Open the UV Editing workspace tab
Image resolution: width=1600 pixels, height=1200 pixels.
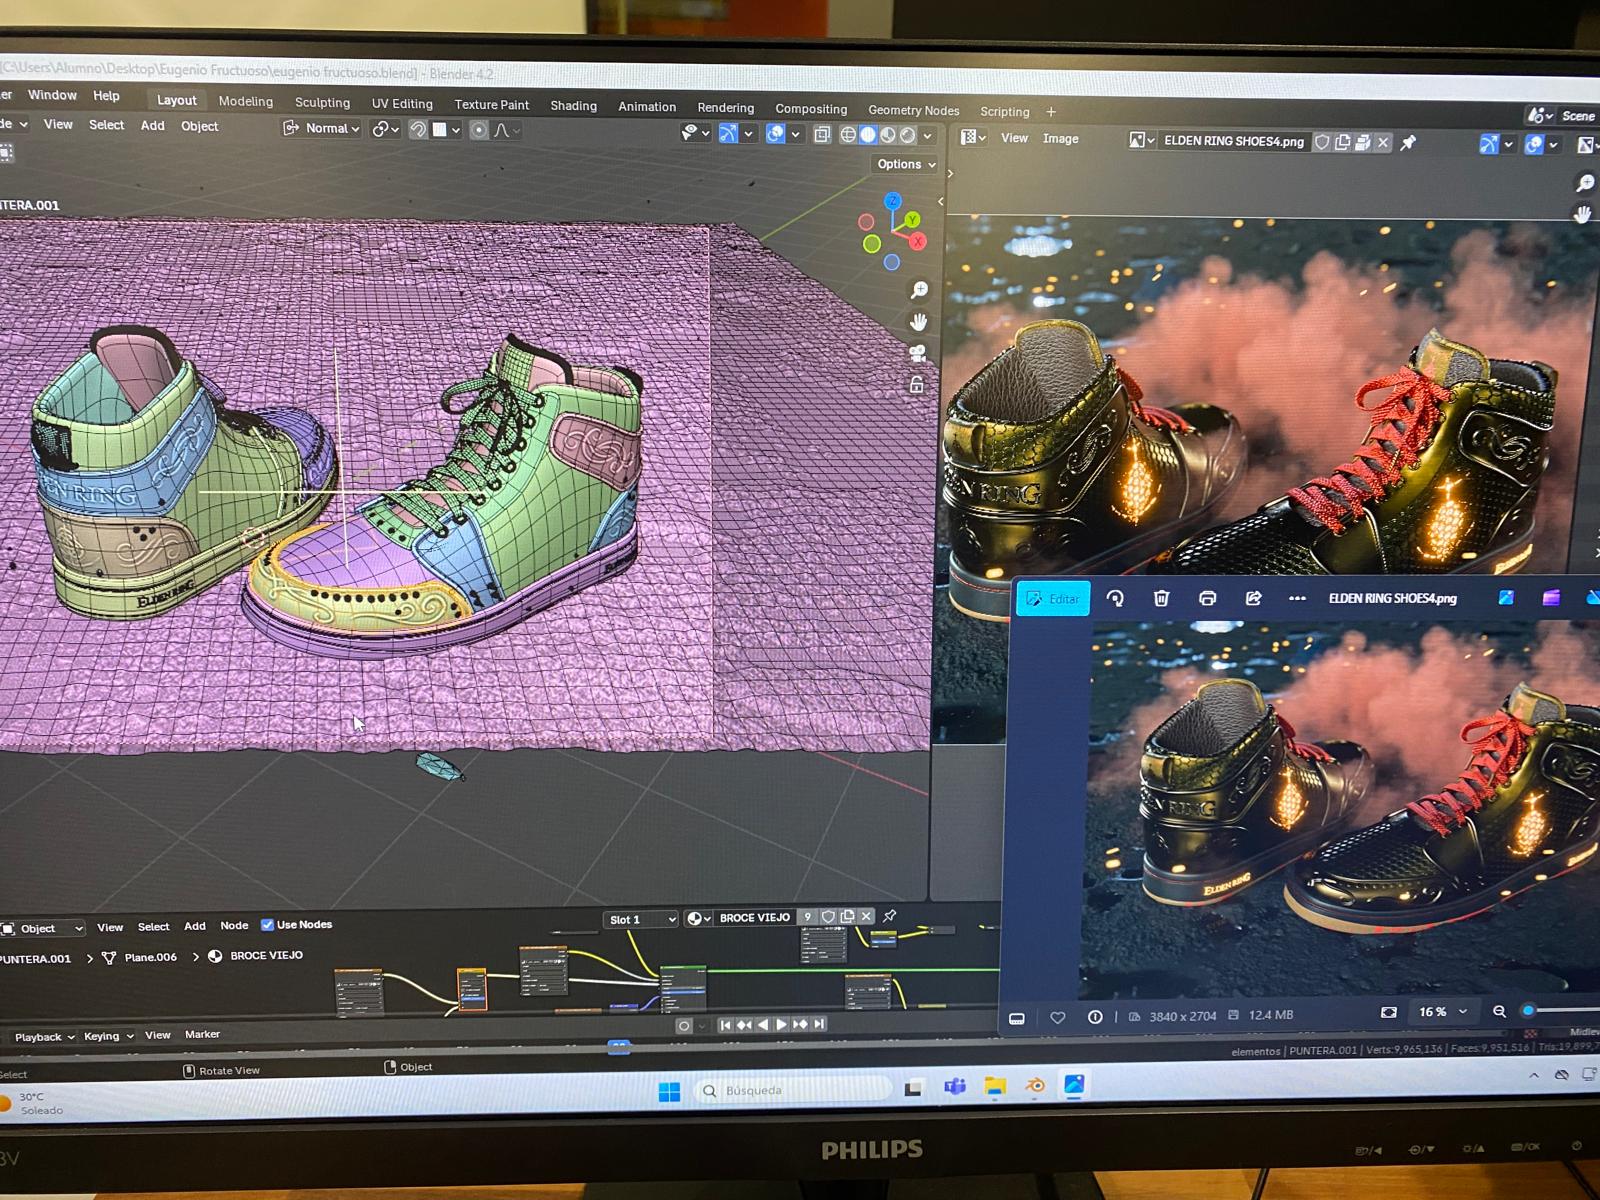[x=402, y=104]
